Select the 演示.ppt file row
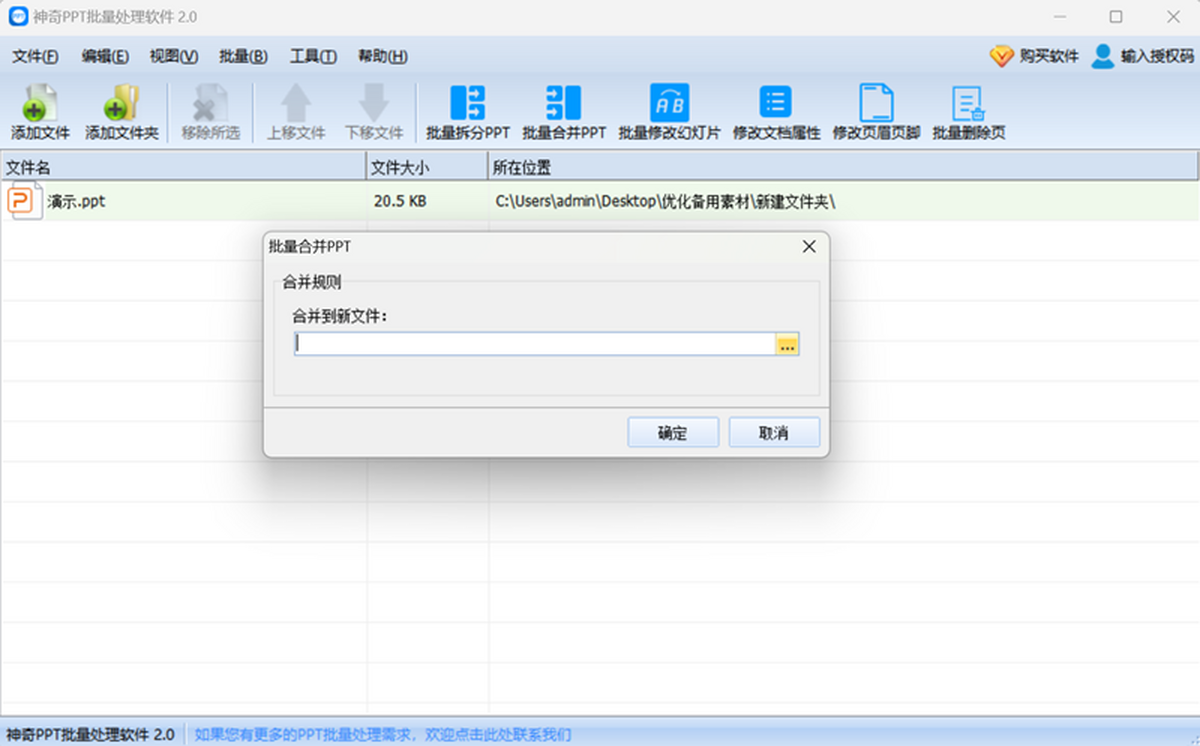This screenshot has height=746, width=1200. point(600,201)
